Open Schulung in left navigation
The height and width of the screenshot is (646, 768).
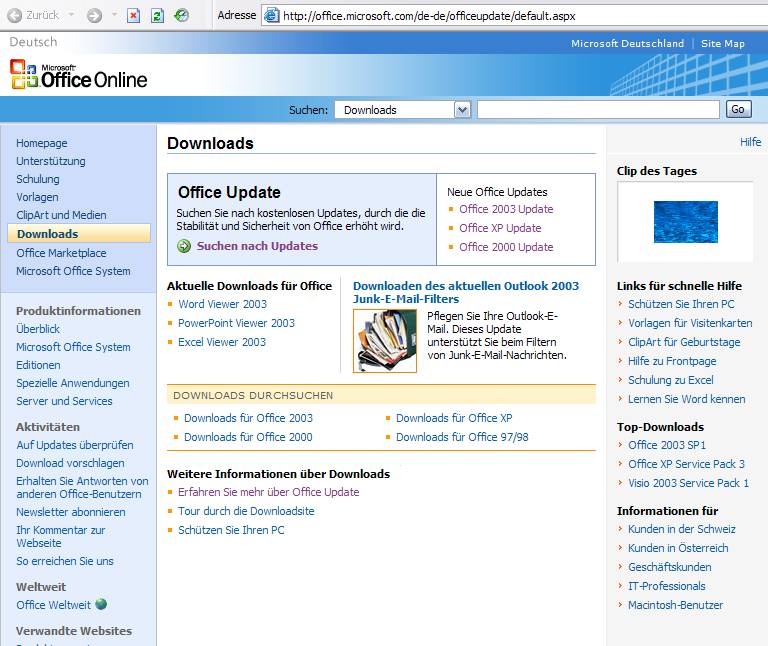tap(38, 179)
